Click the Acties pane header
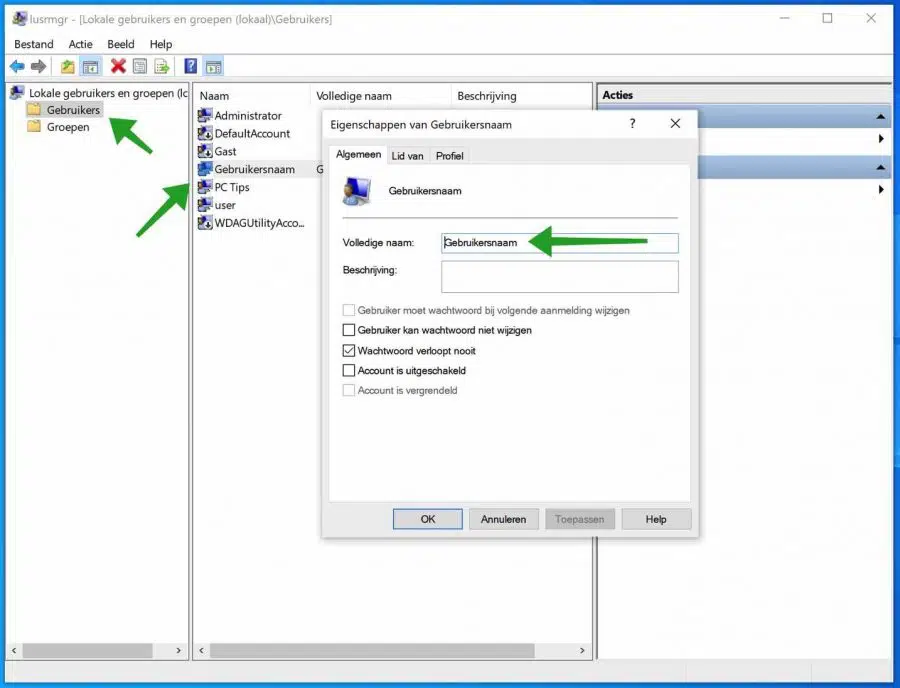This screenshot has width=900, height=688. tap(744, 95)
